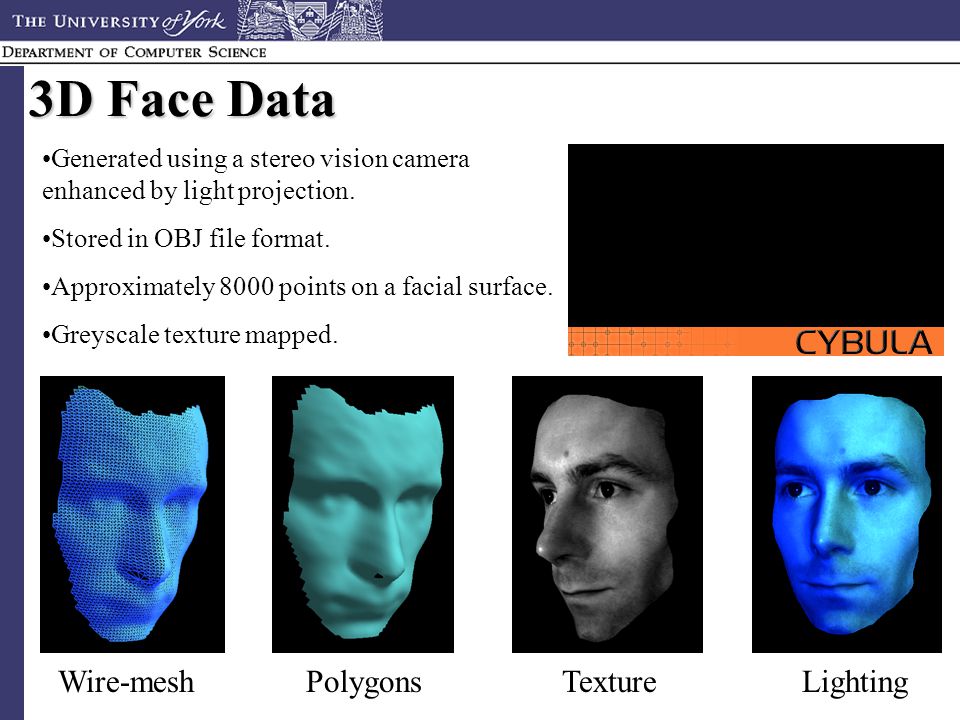This screenshot has height=720, width=960.
Task: Click the bullet about stereo vision camera
Action: (x=256, y=174)
